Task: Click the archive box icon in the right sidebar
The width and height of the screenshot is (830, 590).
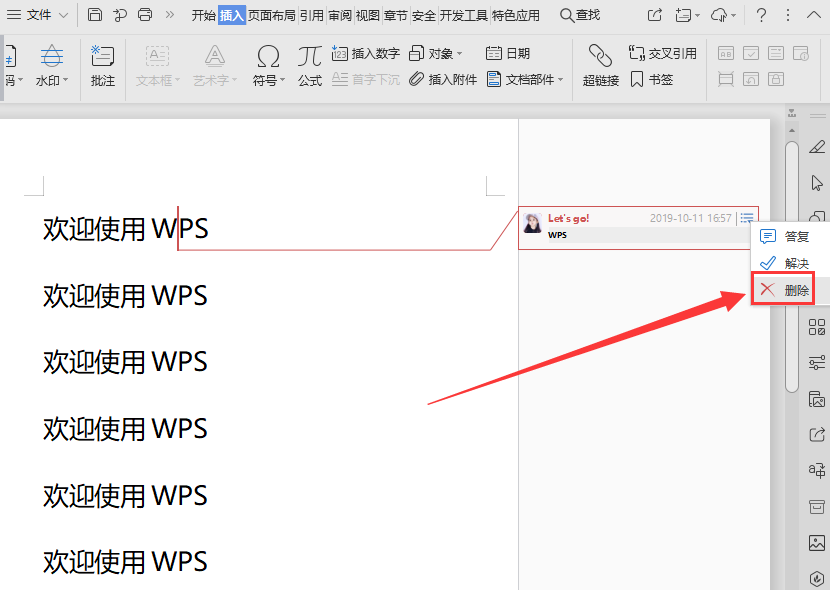Action: coord(817,506)
